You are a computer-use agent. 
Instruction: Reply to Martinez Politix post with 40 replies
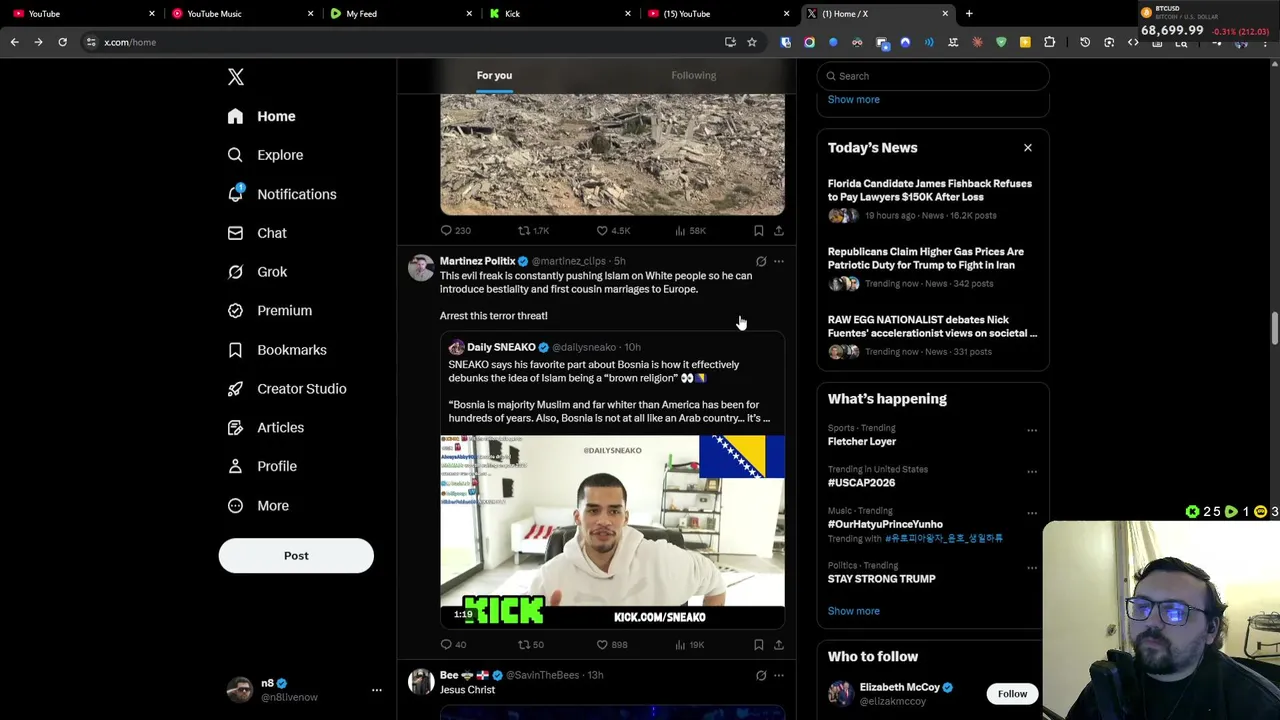tap(453, 645)
